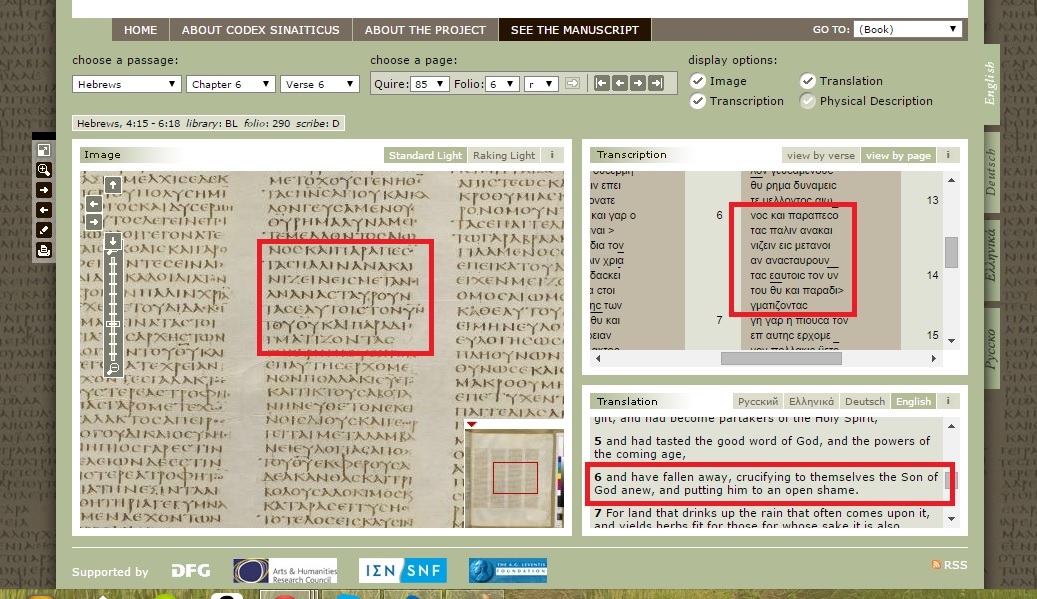Click the SNF supporter logo

pos(402,570)
